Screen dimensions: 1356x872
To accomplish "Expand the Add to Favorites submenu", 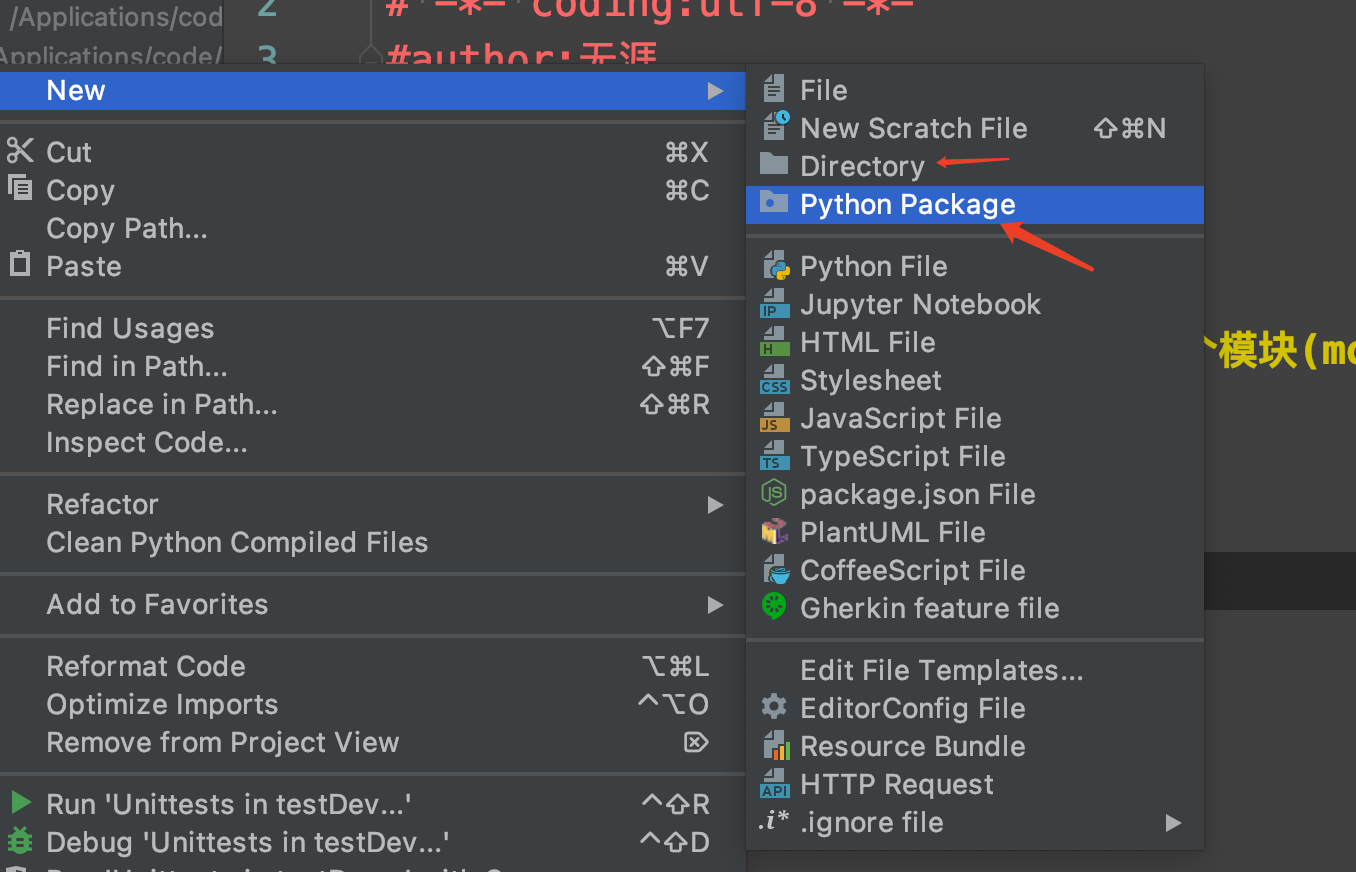I will point(715,605).
